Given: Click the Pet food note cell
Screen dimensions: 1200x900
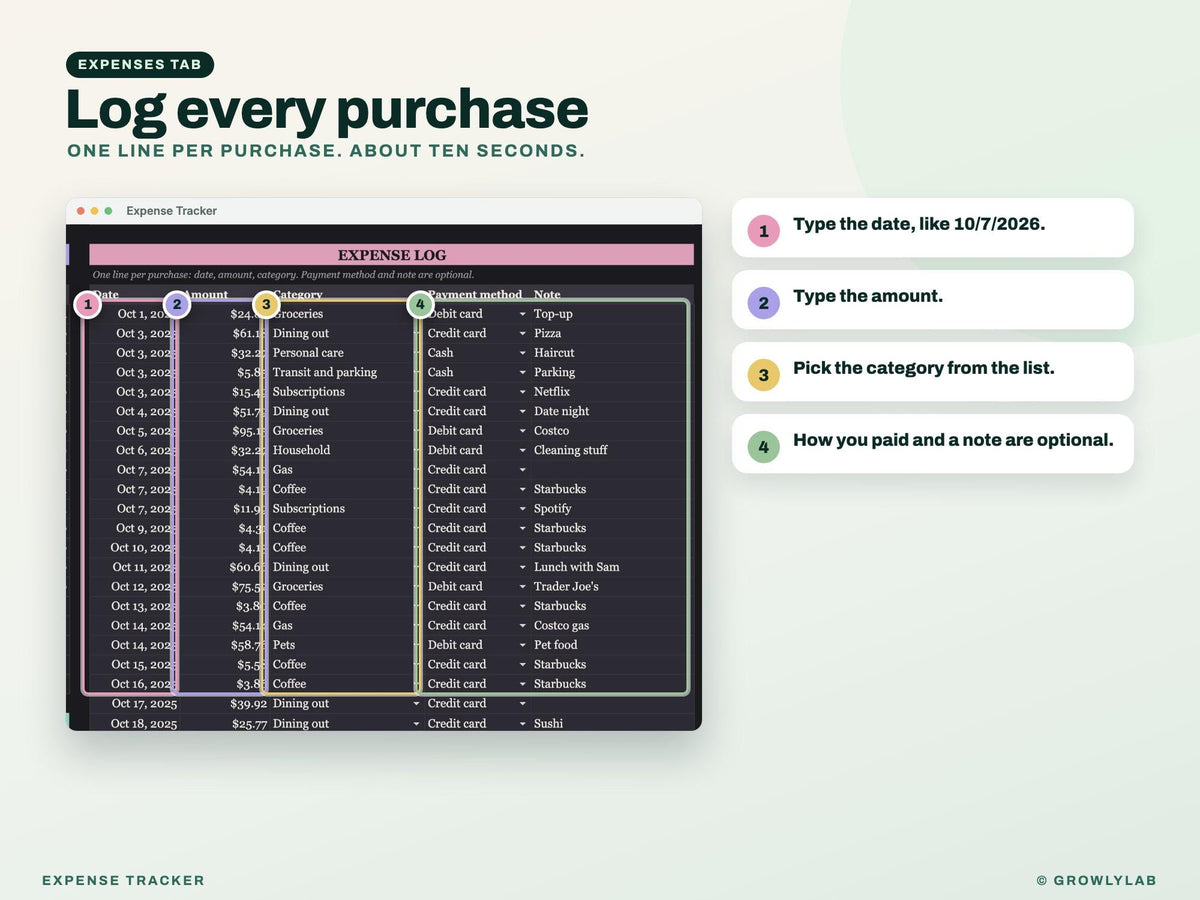Looking at the screenshot, I should [611, 645].
